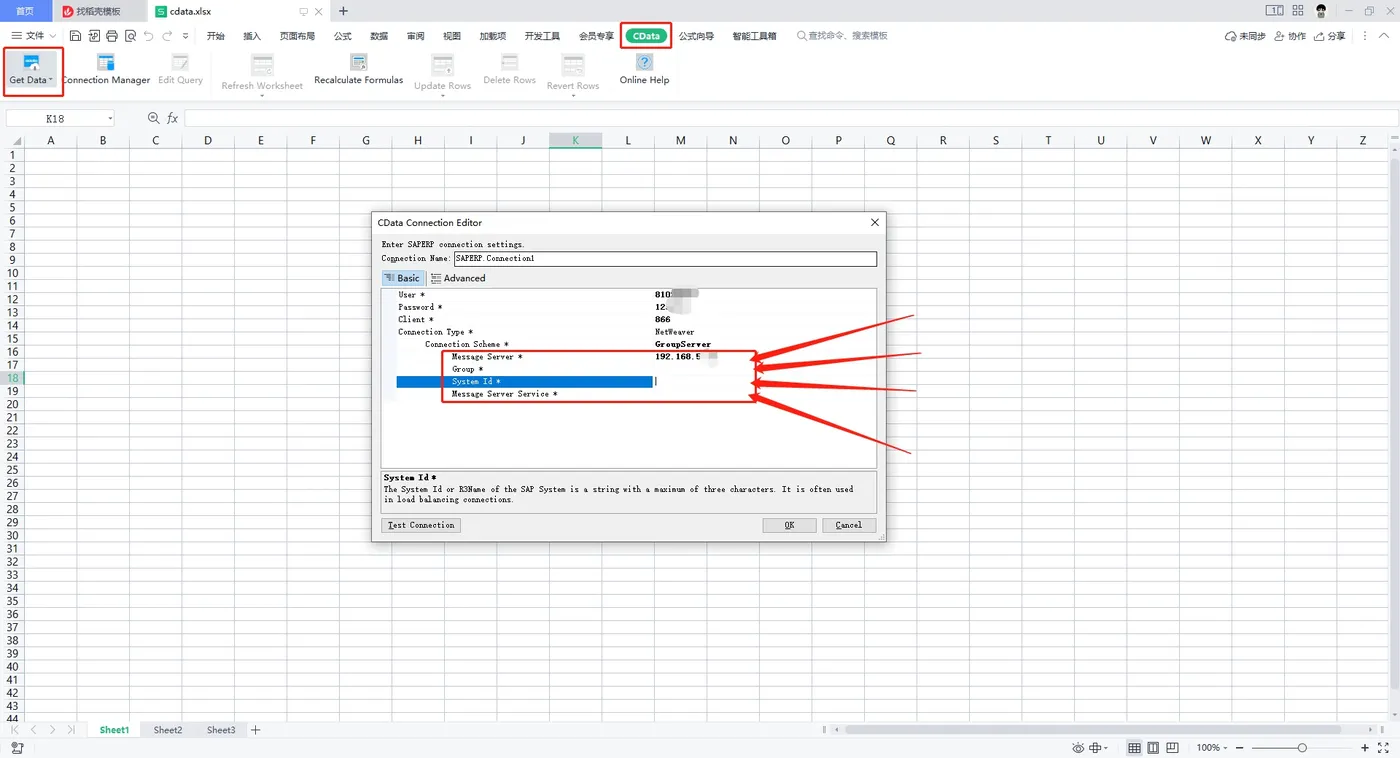Click the Test Connection button

tap(421, 525)
